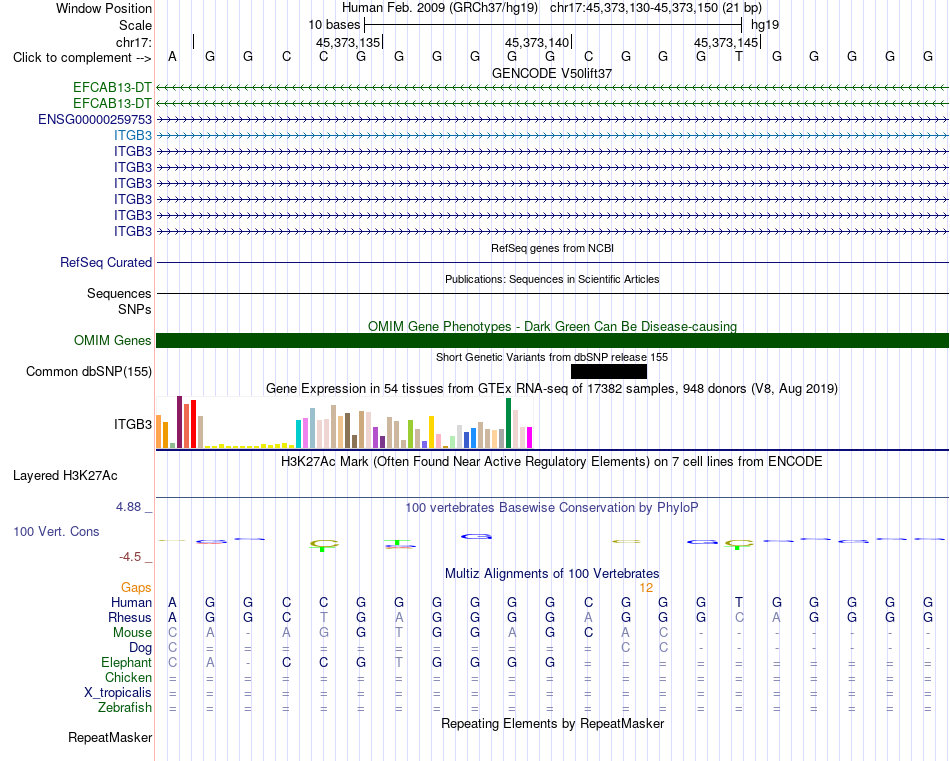Click the 4.88 PhyloP upper limit value

[128, 507]
